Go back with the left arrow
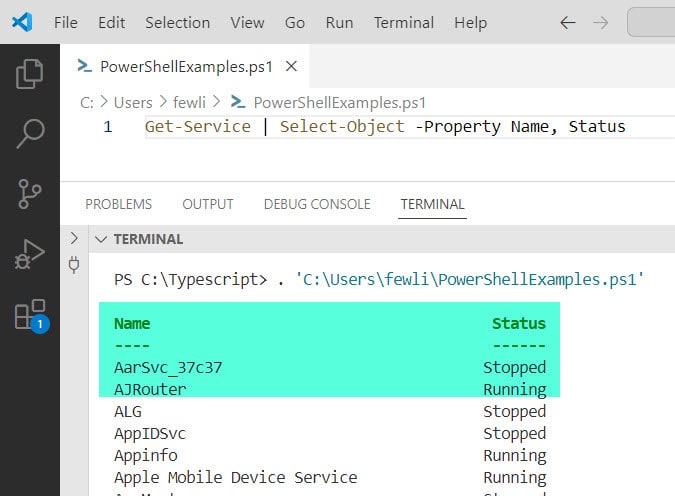Image resolution: width=675 pixels, height=496 pixels. click(568, 22)
